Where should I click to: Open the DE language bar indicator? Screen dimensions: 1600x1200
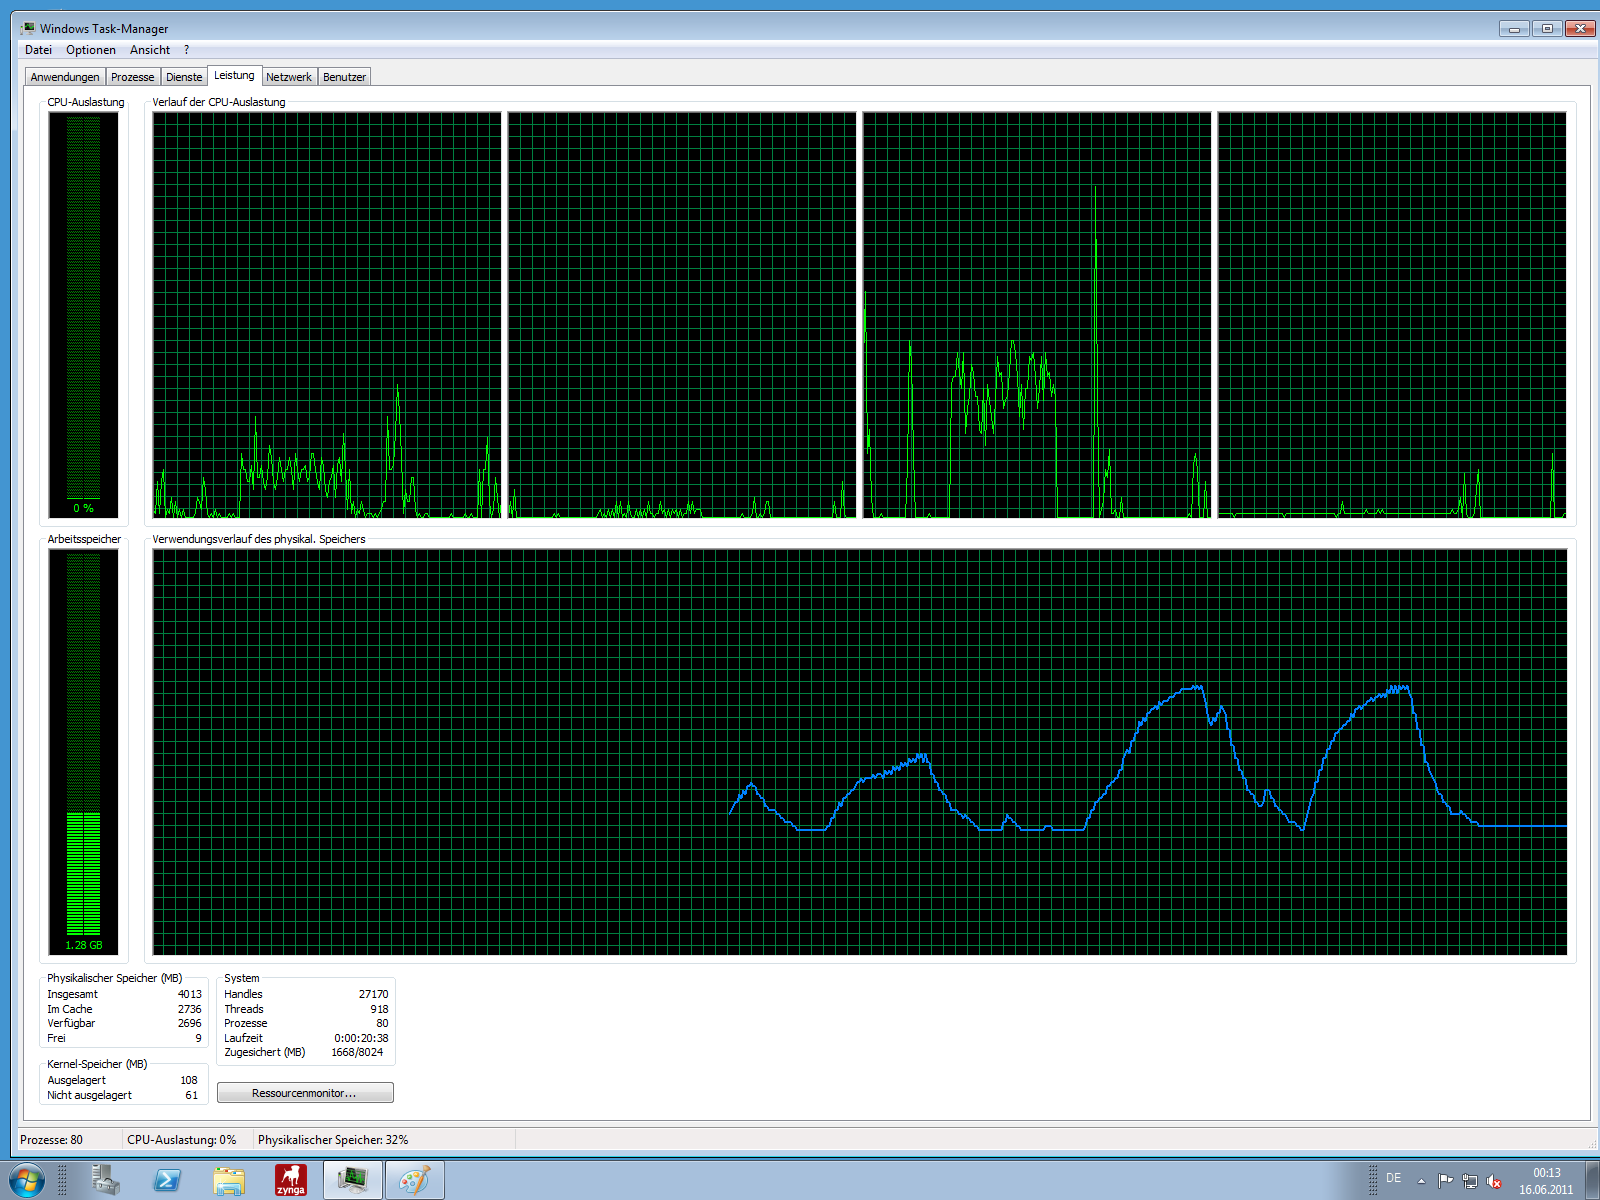(1394, 1178)
